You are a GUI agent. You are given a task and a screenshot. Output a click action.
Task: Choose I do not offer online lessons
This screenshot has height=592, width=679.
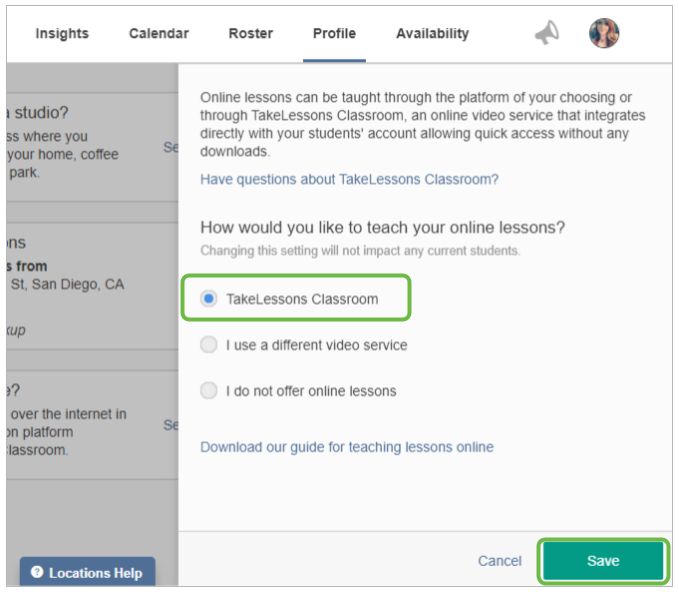point(209,391)
